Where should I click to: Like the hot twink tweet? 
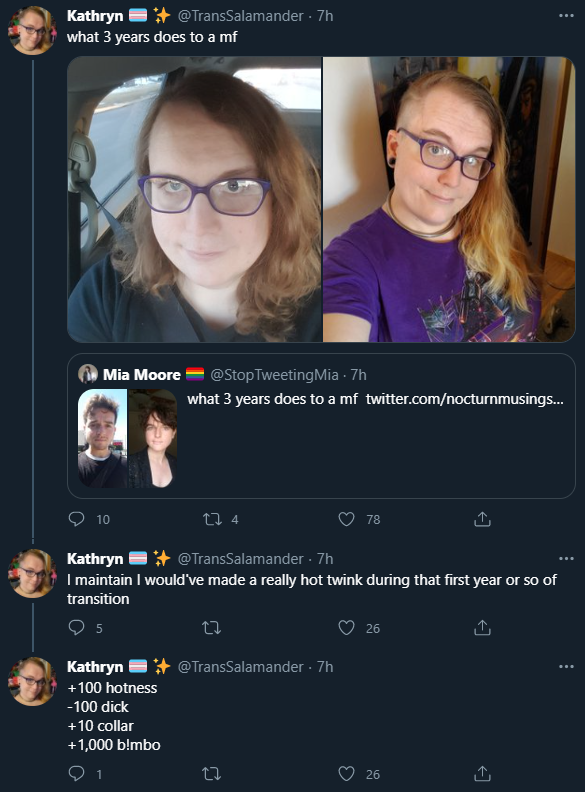coord(346,628)
